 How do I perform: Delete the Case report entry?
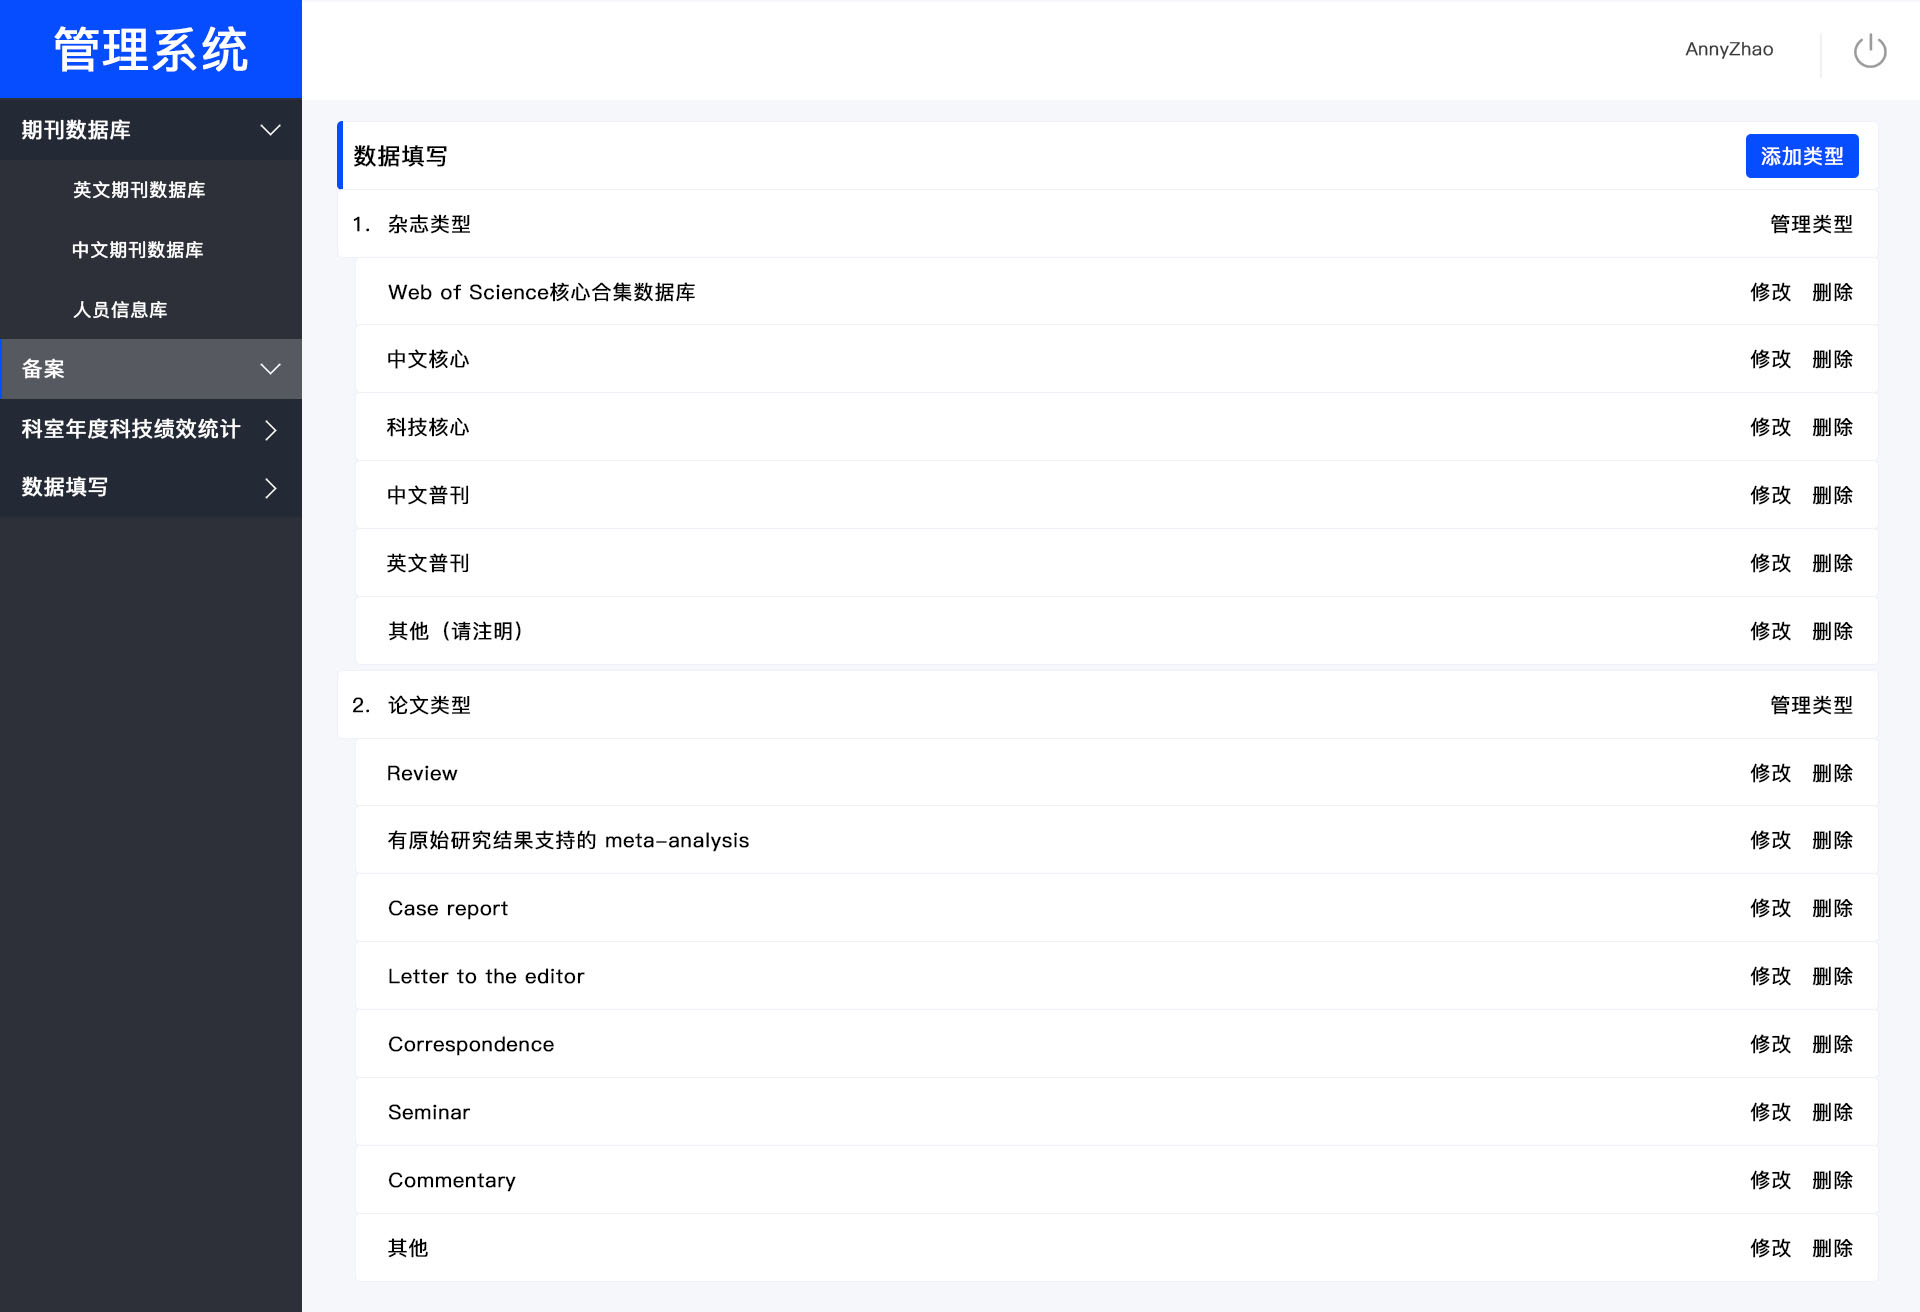pos(1832,908)
